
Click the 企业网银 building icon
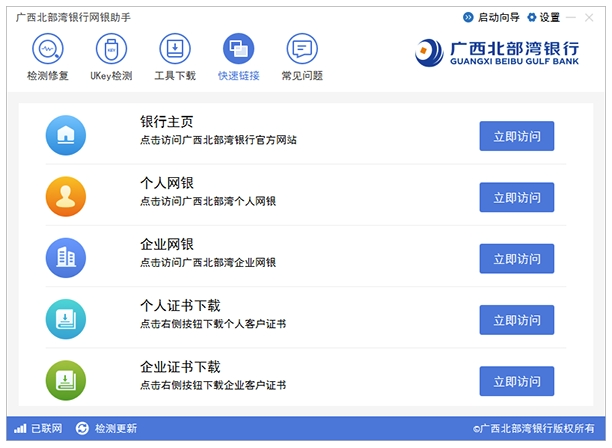click(x=66, y=258)
